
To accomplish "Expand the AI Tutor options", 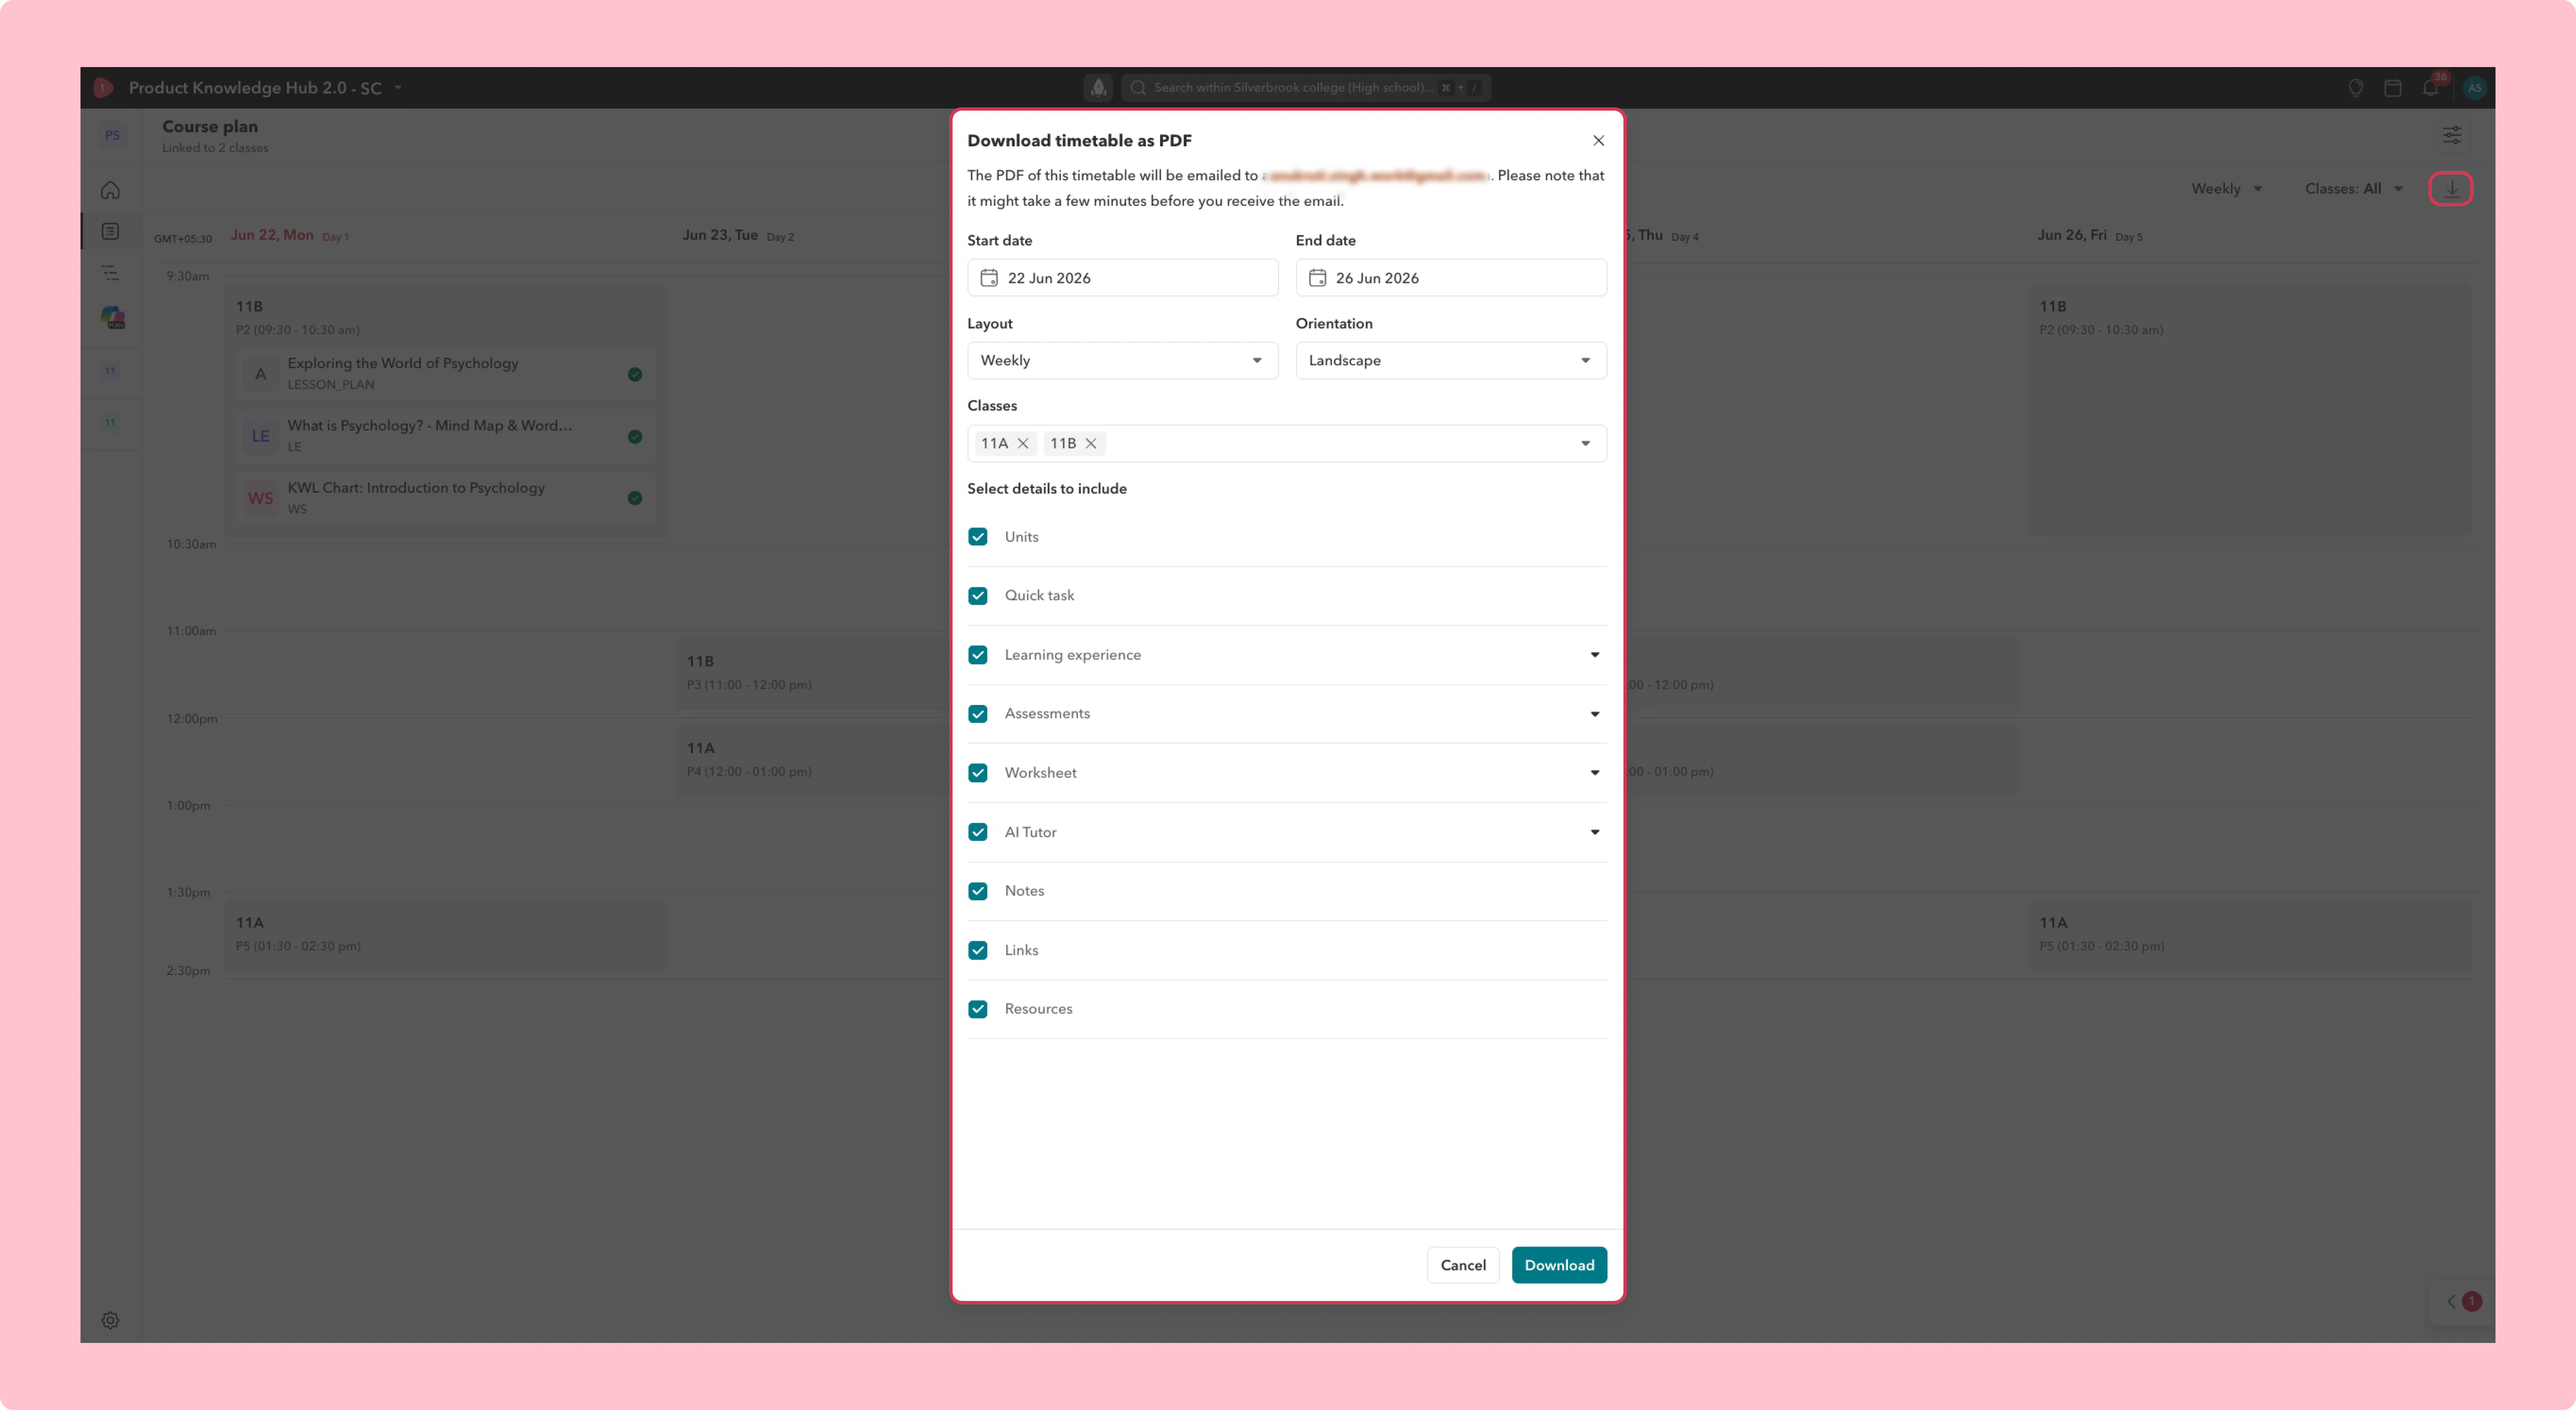I will (x=1595, y=832).
